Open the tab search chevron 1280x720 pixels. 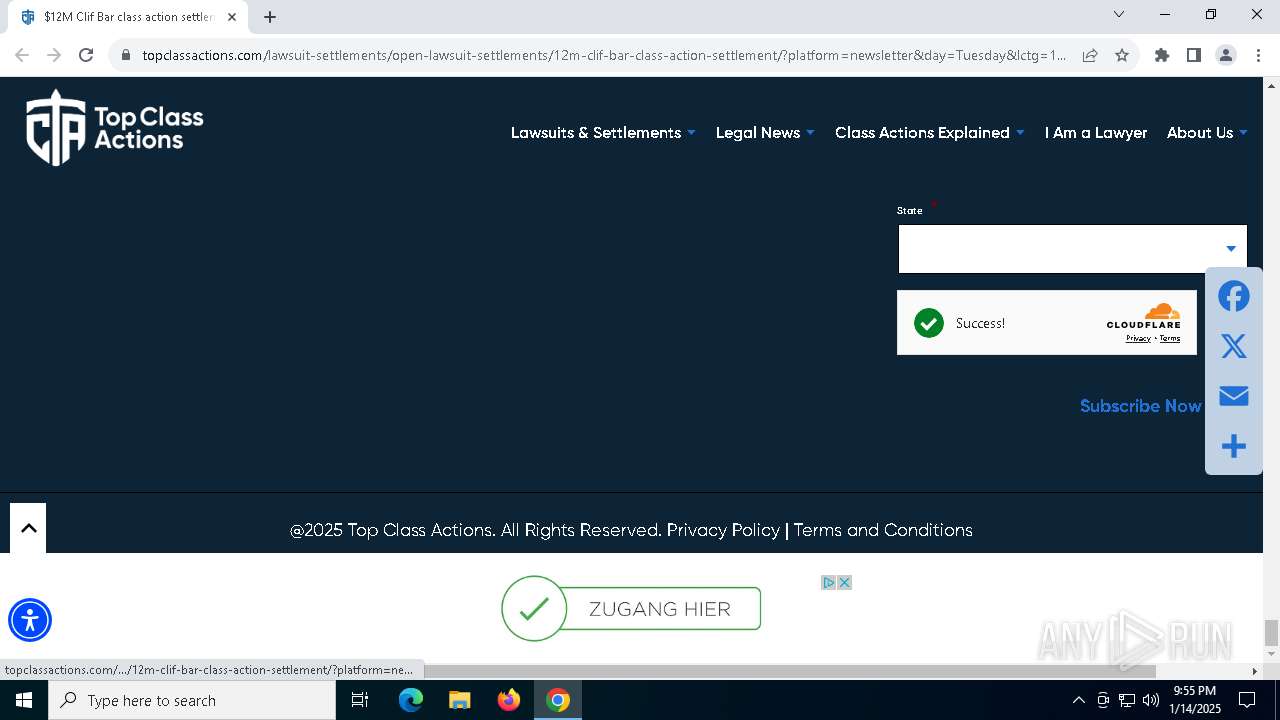1119,14
